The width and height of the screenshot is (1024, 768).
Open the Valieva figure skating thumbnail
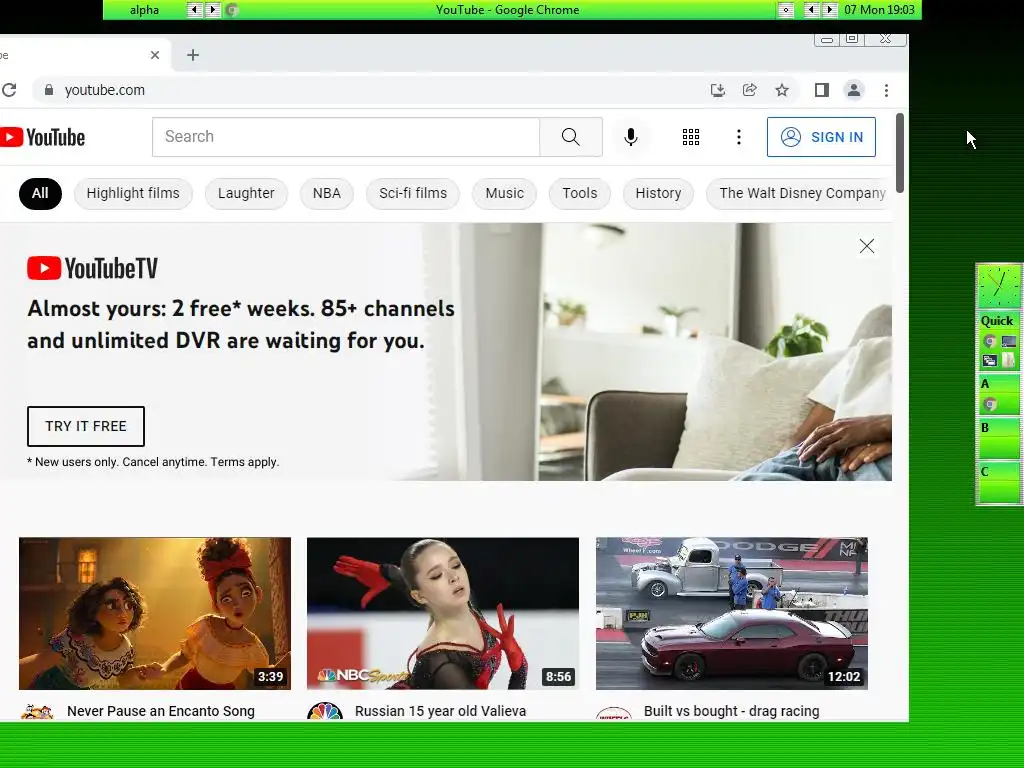pos(443,613)
